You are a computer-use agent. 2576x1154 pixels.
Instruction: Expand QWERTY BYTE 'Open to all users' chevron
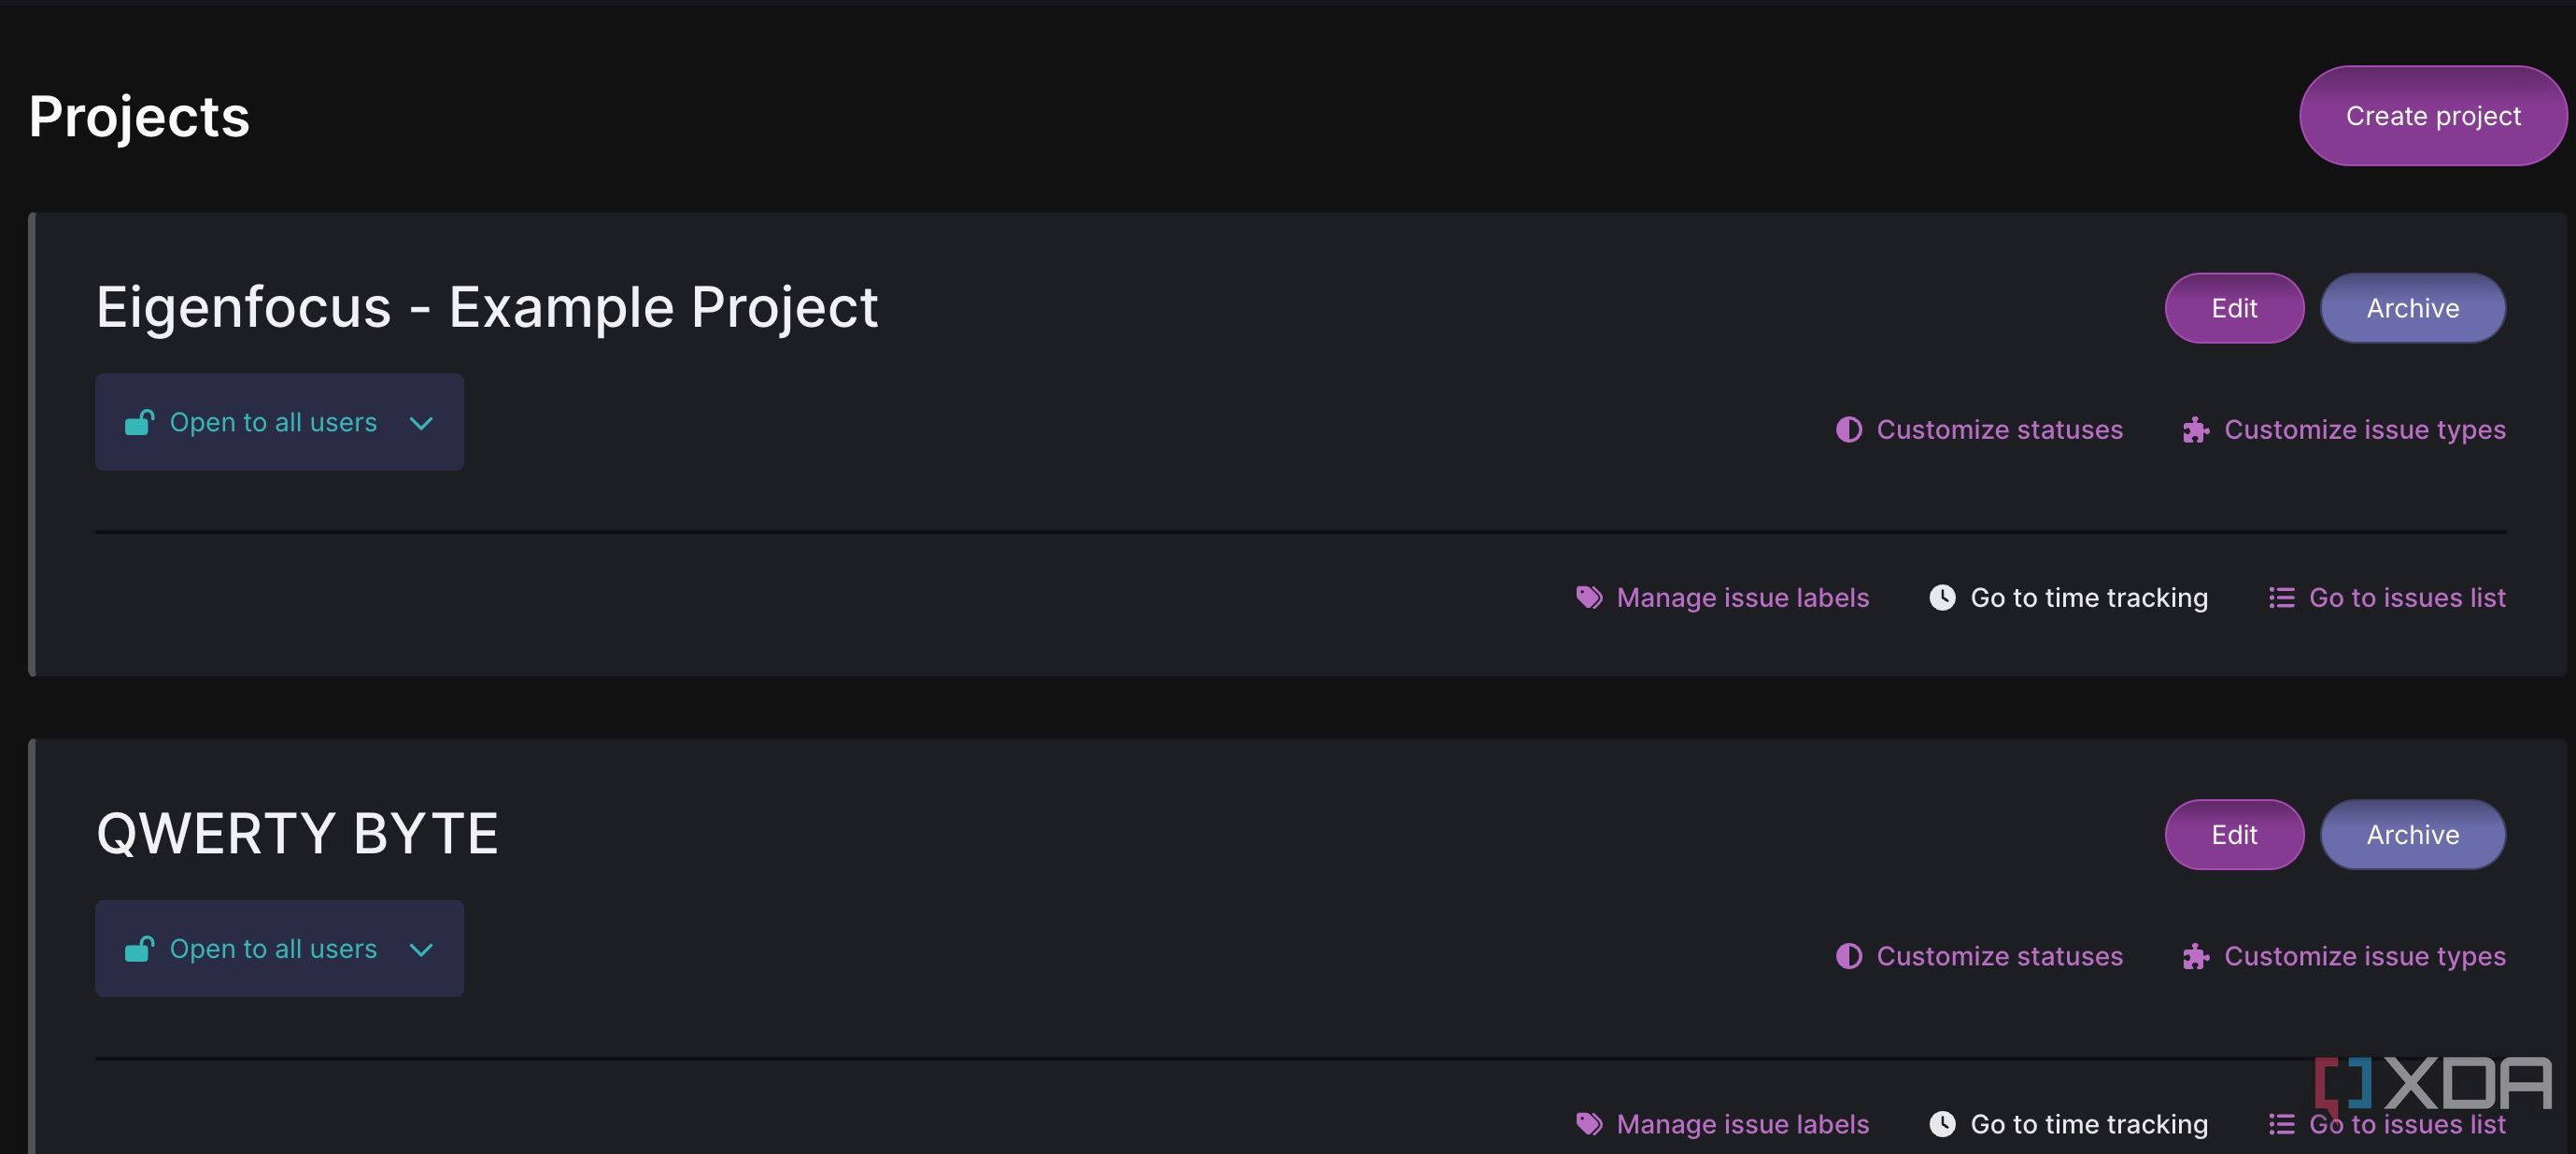[421, 949]
